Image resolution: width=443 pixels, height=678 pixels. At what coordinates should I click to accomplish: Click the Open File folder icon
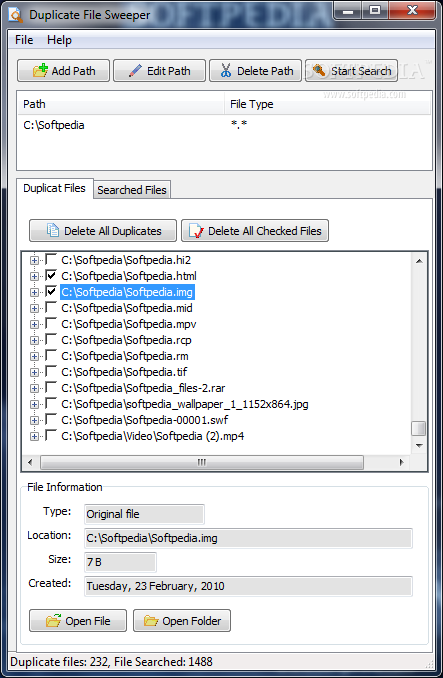tap(54, 620)
